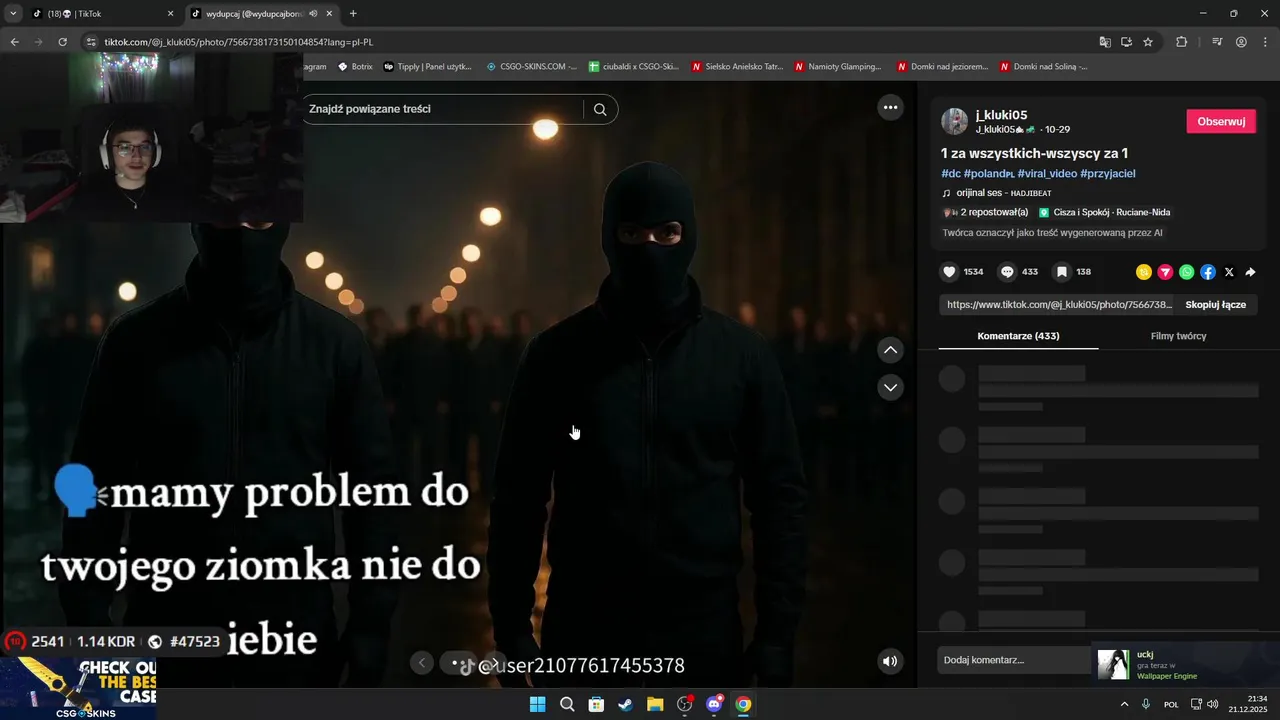1280x720 pixels.
Task: Close the (18) TikTok browser tab
Action: [x=170, y=14]
